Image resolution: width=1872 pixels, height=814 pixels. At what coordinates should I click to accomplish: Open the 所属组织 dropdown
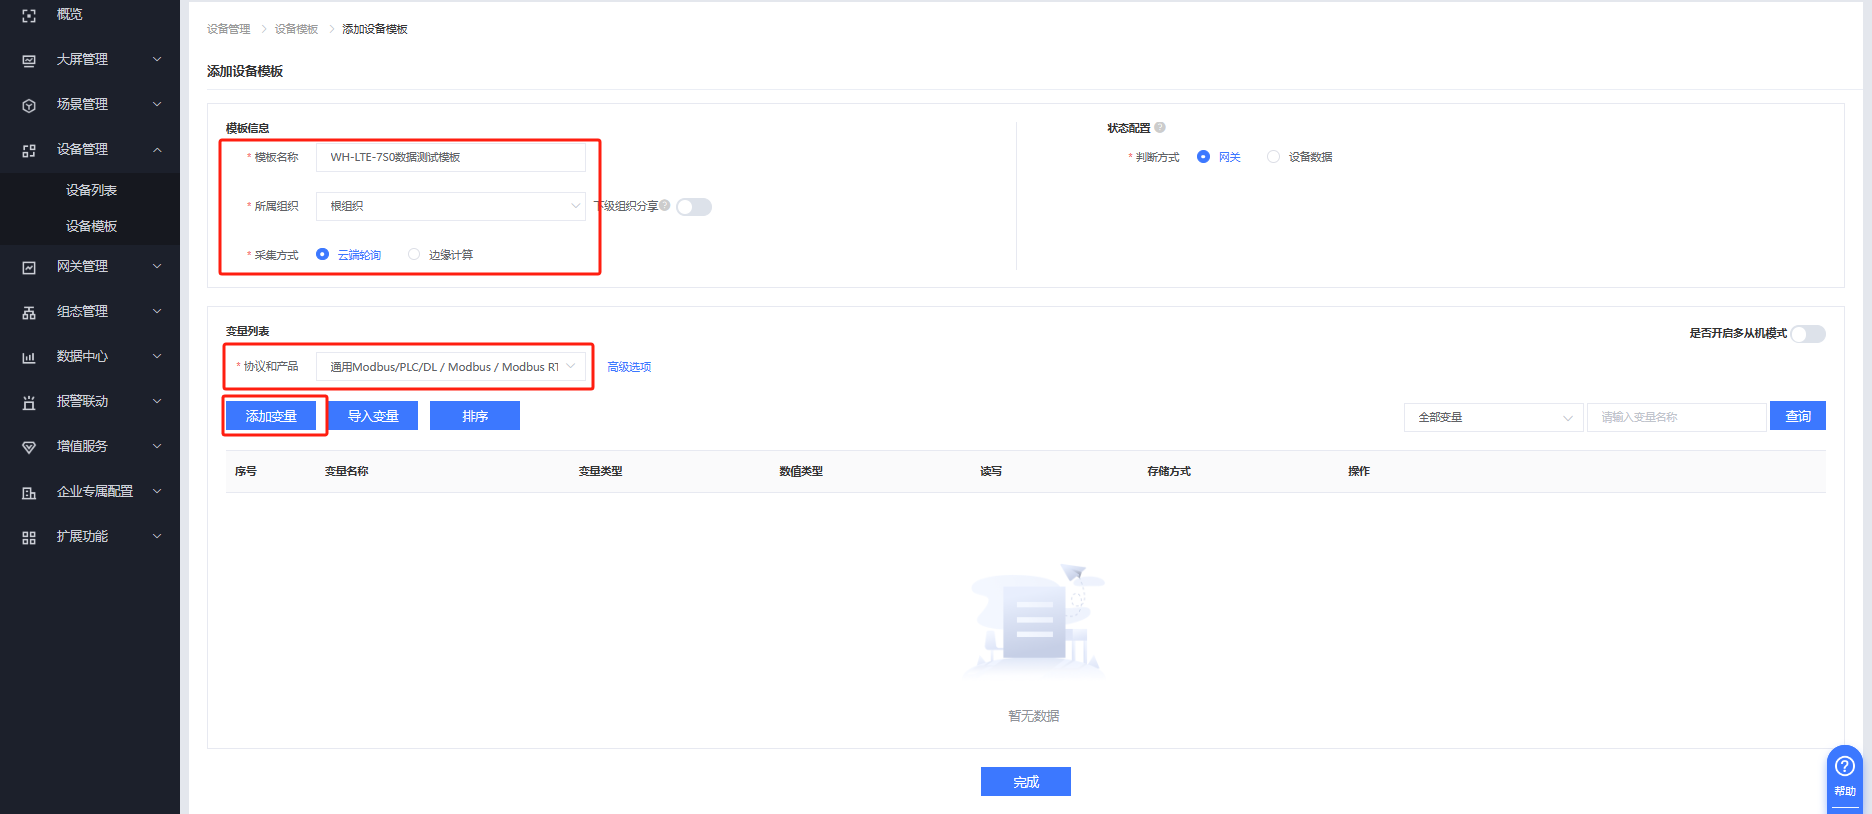[x=450, y=206]
